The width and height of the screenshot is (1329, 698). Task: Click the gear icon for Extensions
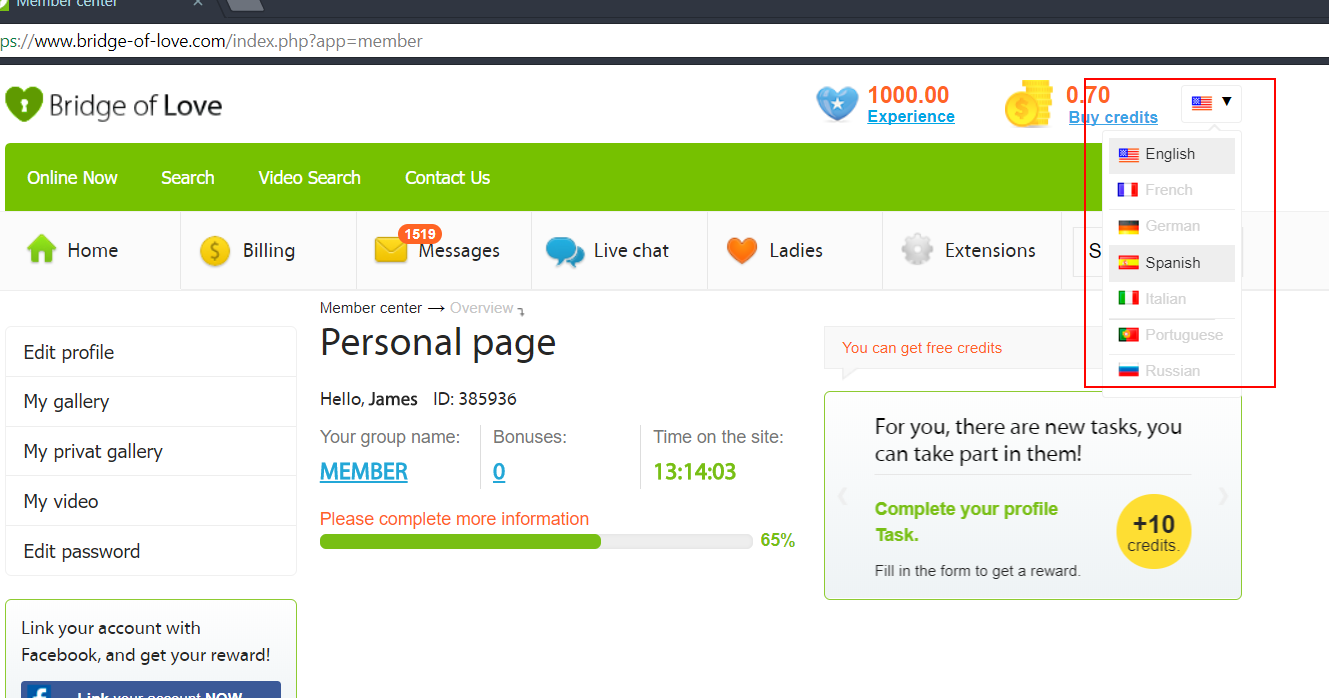click(917, 250)
